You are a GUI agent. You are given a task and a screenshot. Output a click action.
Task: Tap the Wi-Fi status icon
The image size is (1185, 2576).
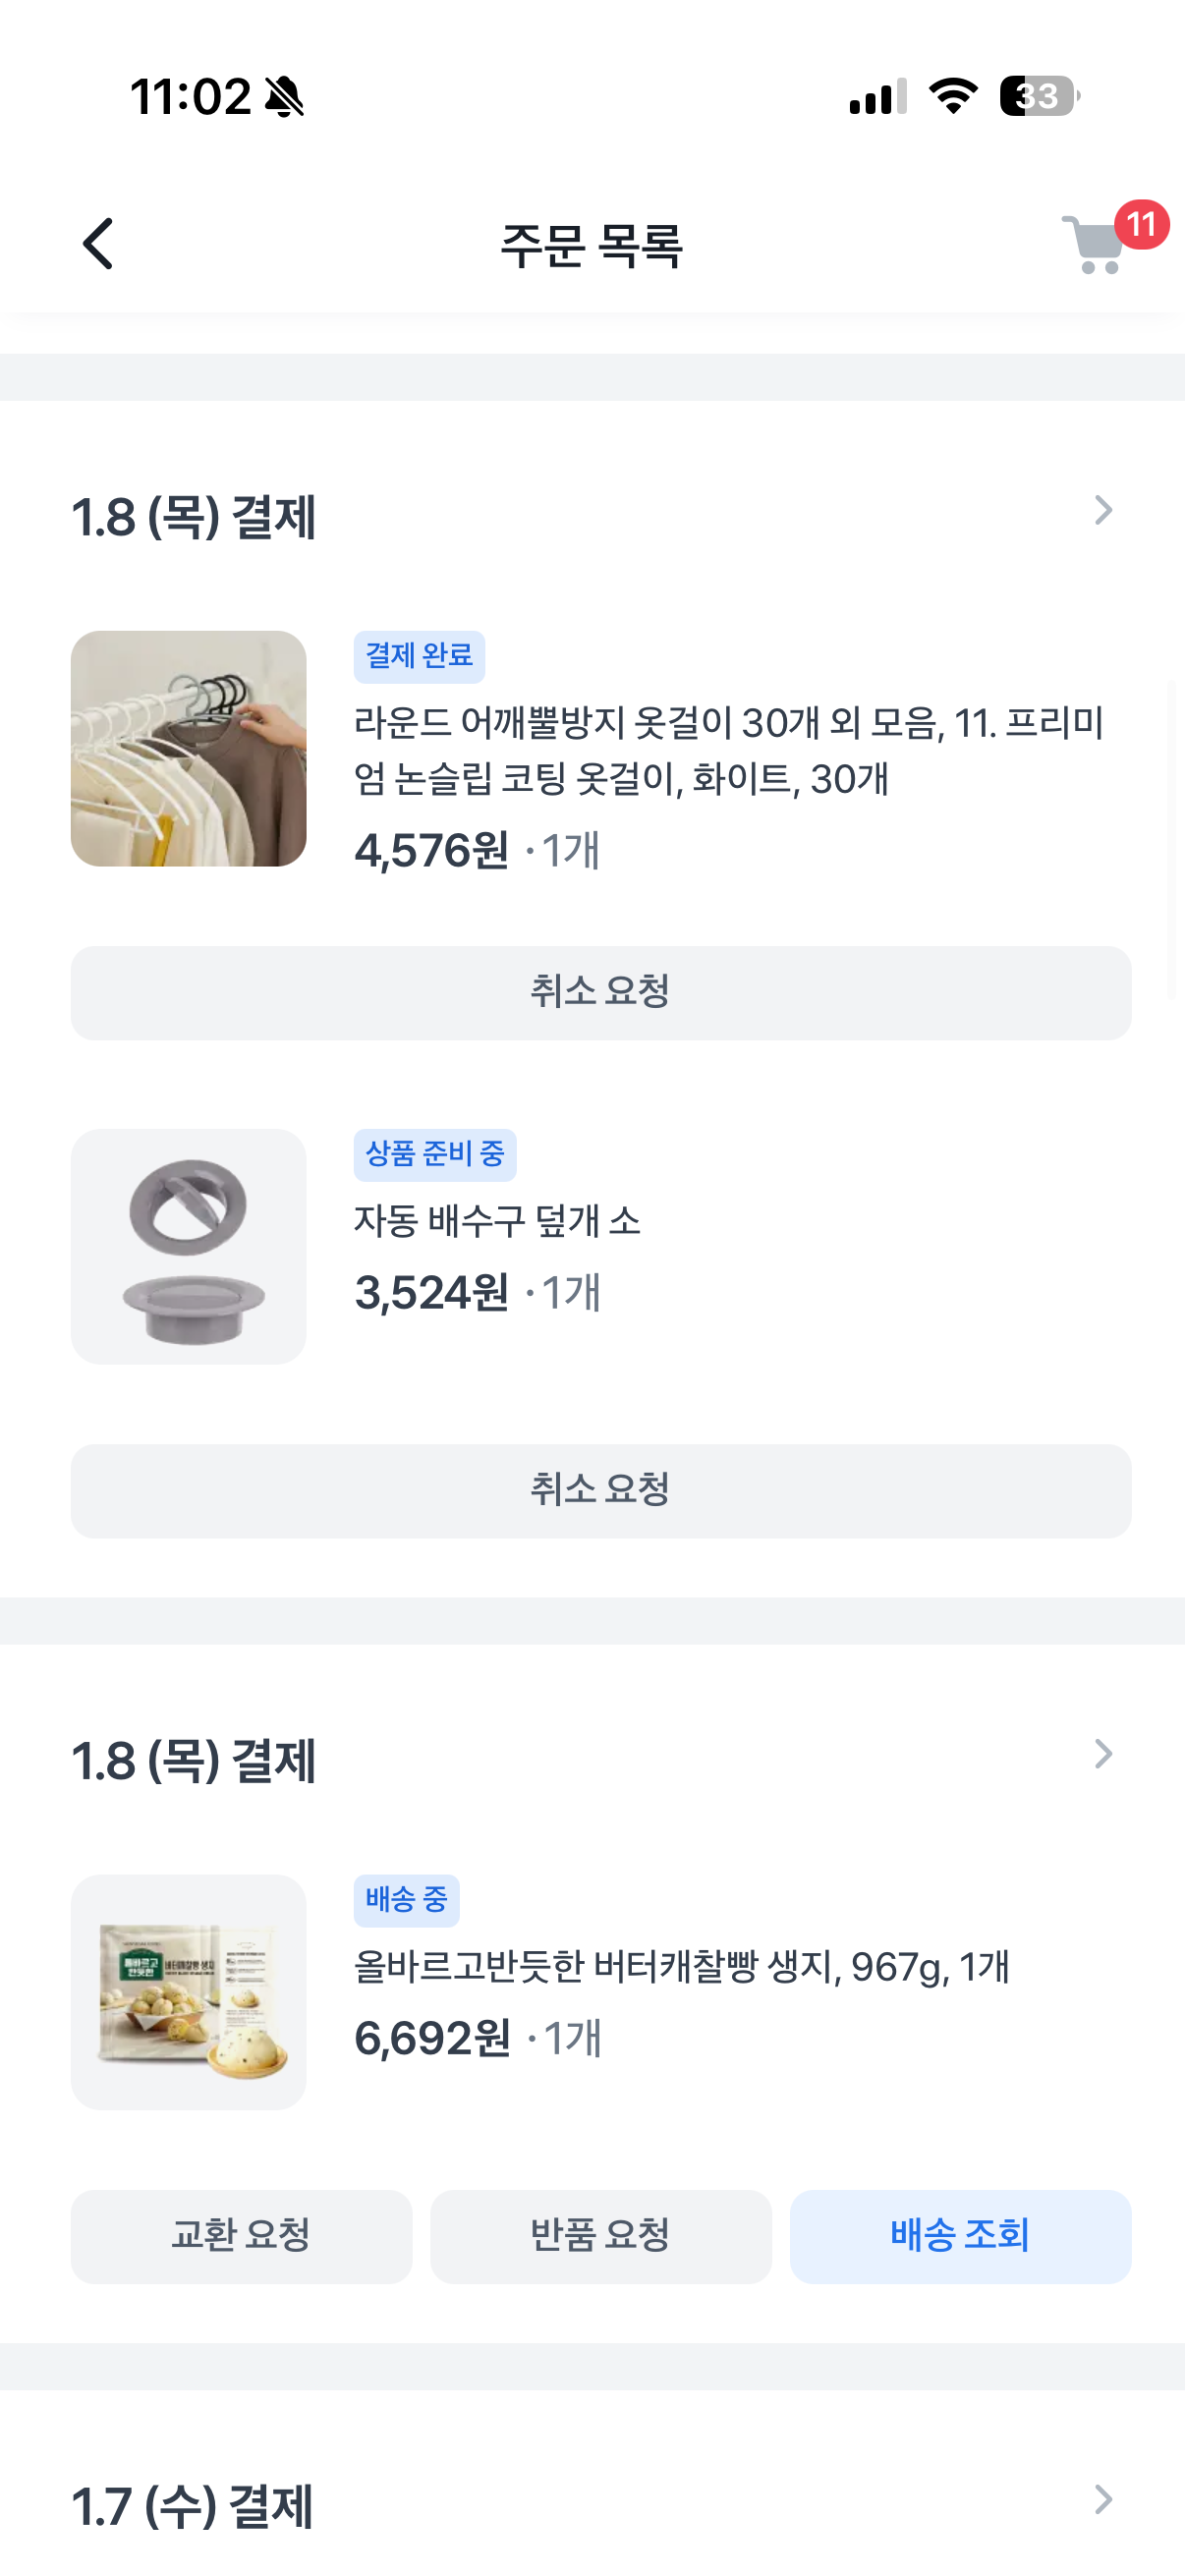[953, 96]
